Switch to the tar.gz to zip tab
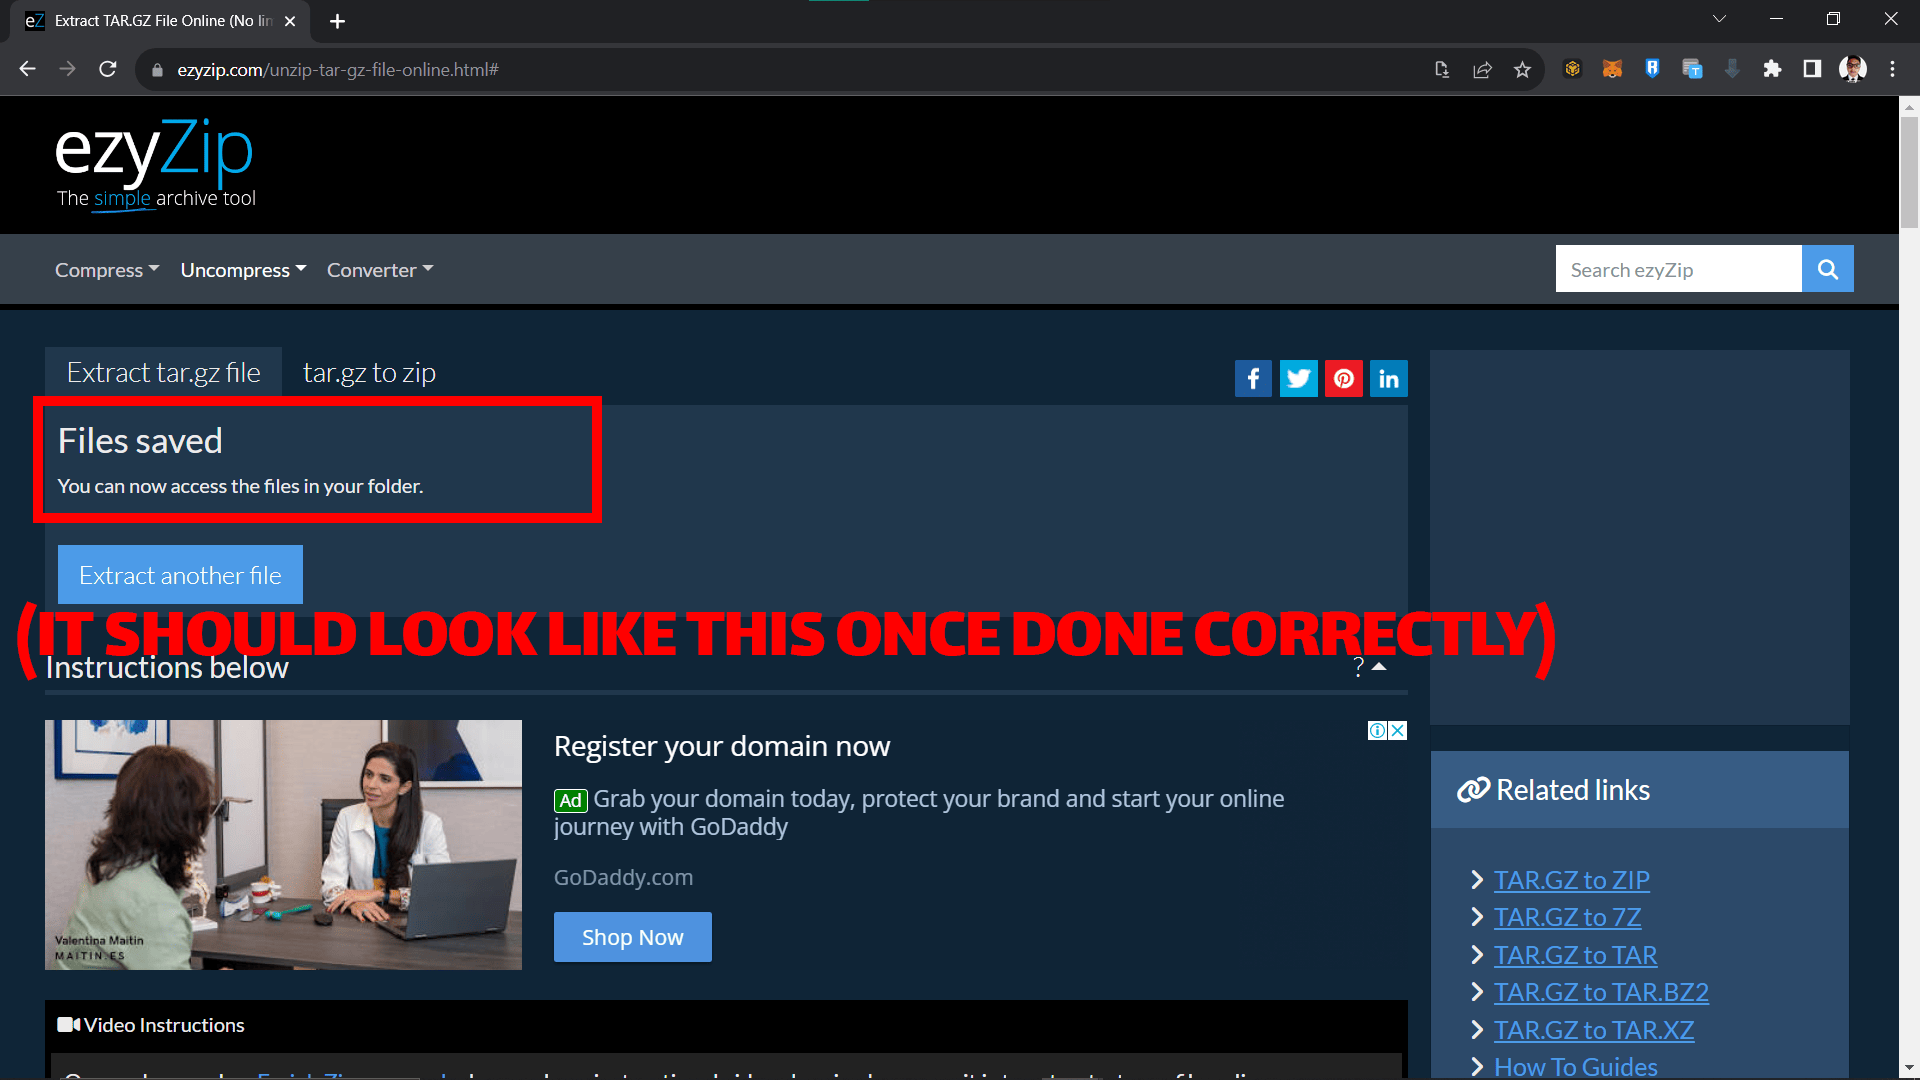This screenshot has width=1920, height=1080. (369, 371)
